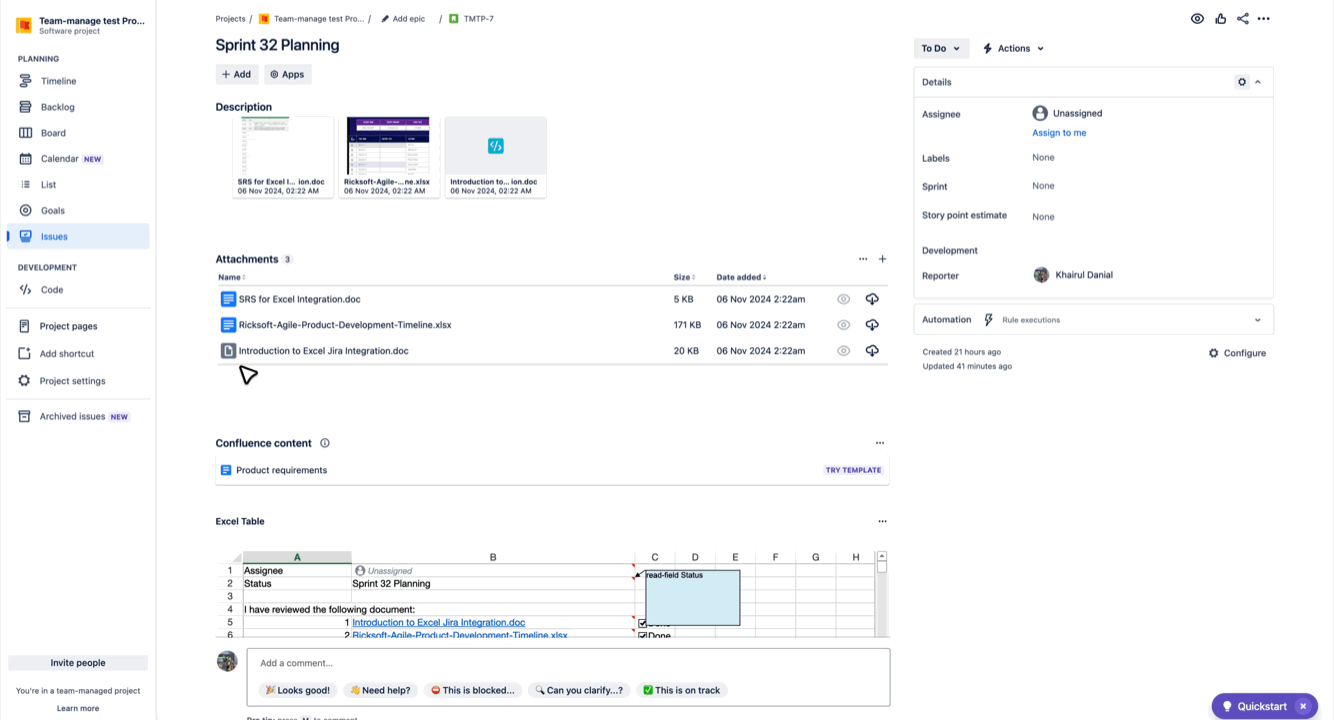Viewport: 1334px width, 720px height.
Task: Expand the Actions dropdown menu
Action: tap(1013, 48)
